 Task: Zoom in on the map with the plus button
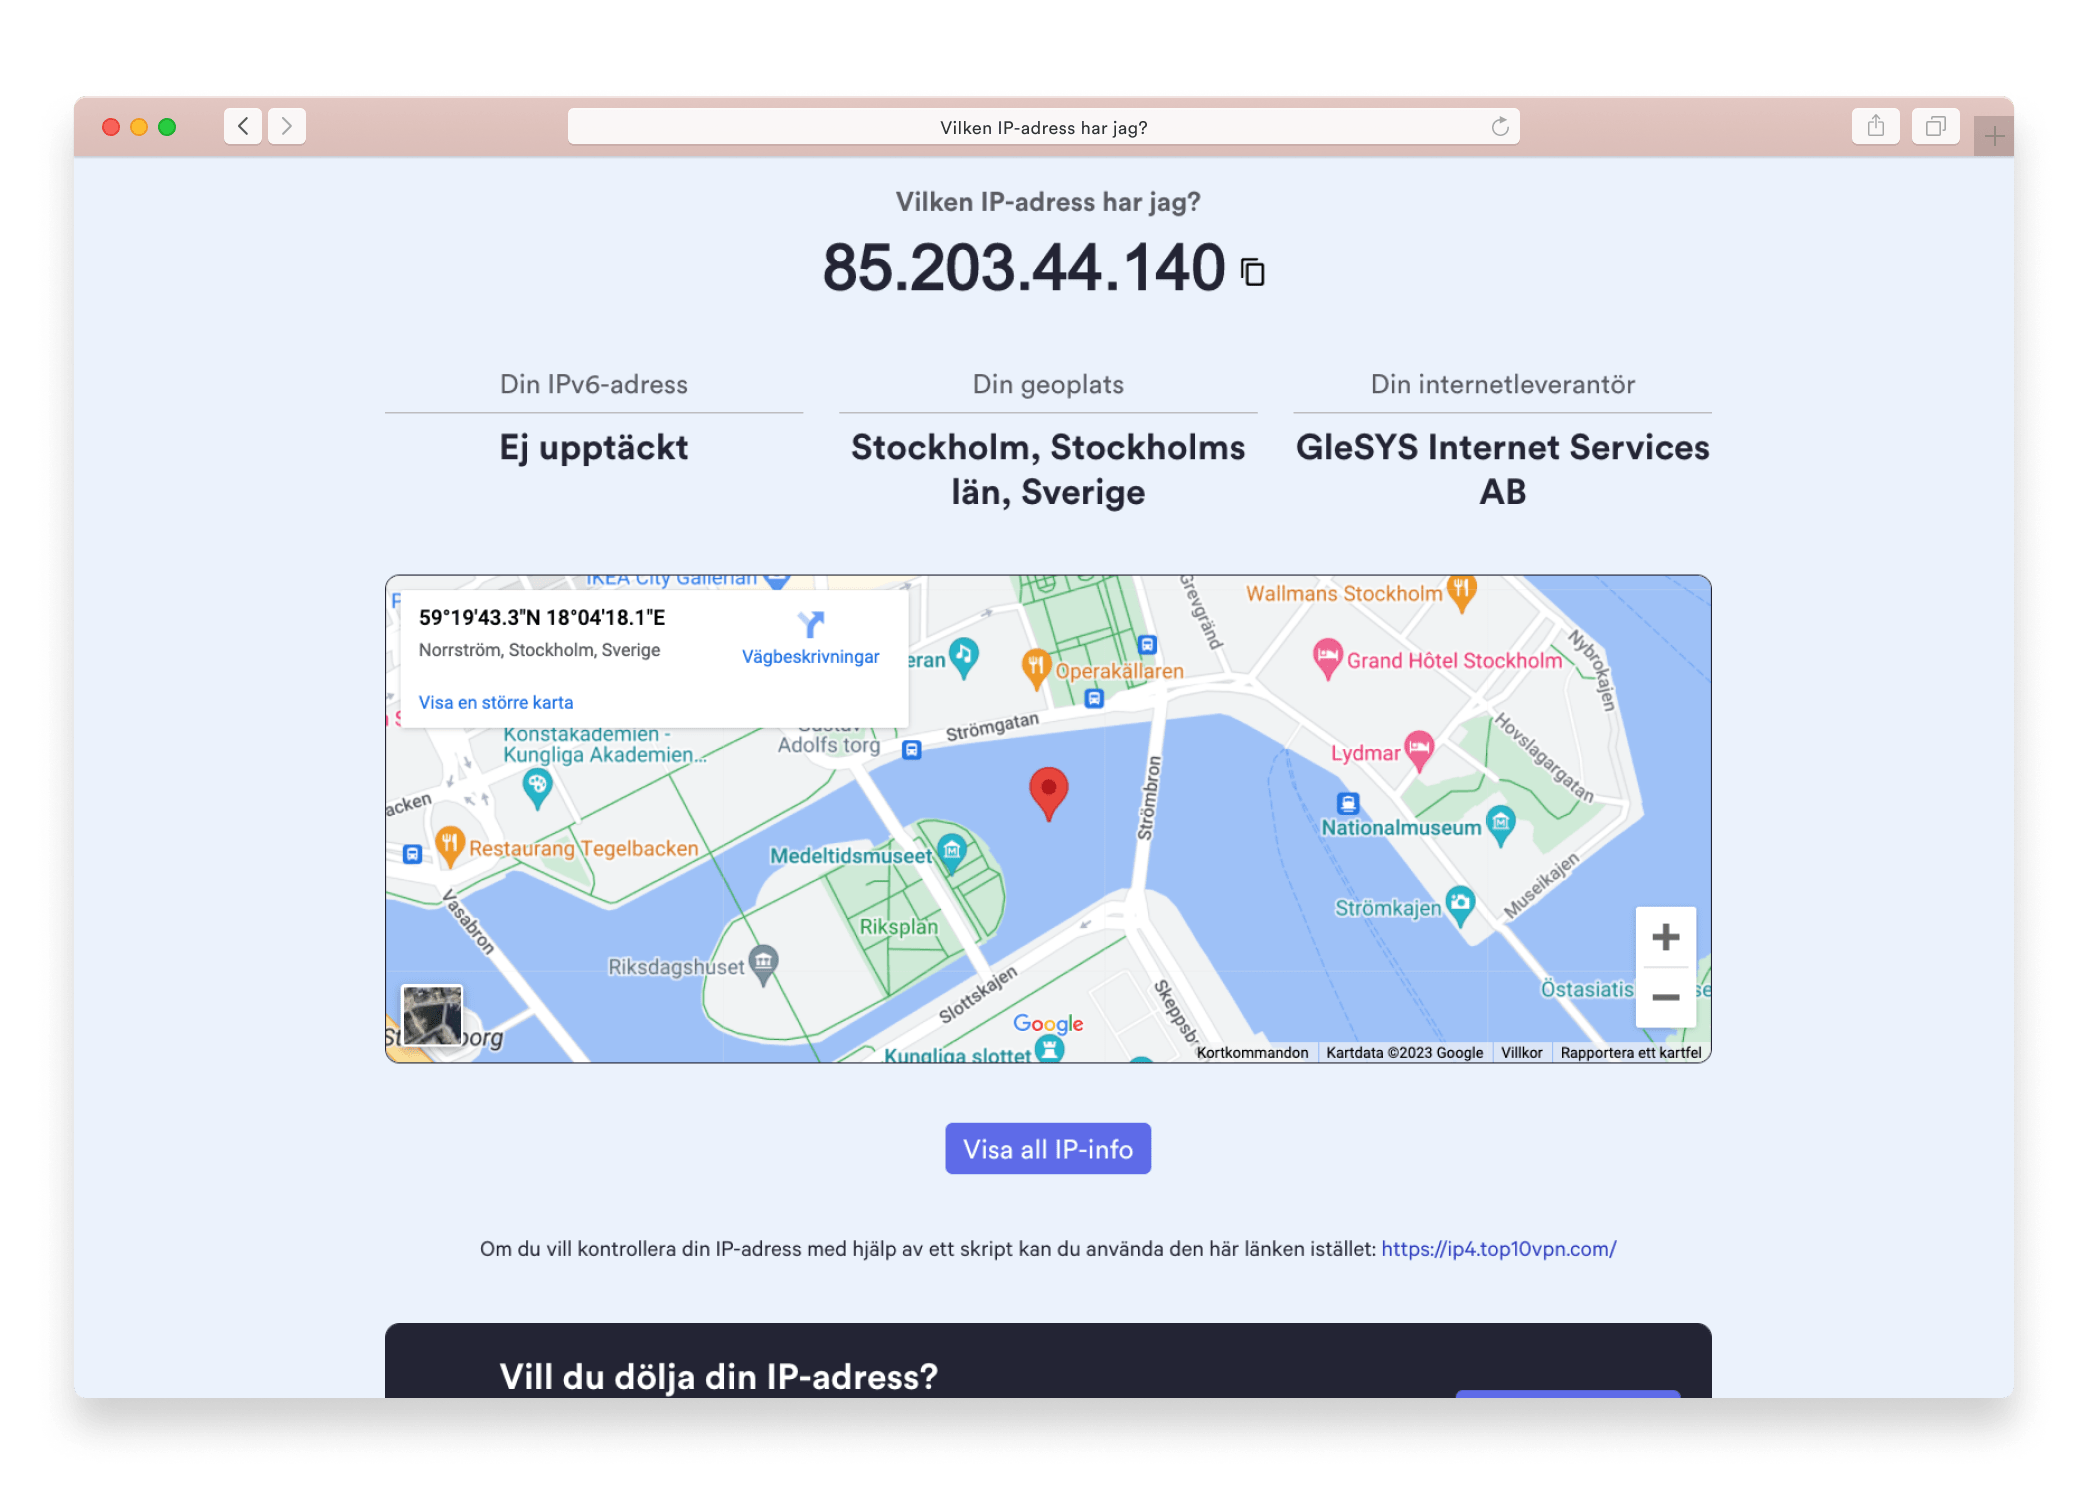point(1665,937)
